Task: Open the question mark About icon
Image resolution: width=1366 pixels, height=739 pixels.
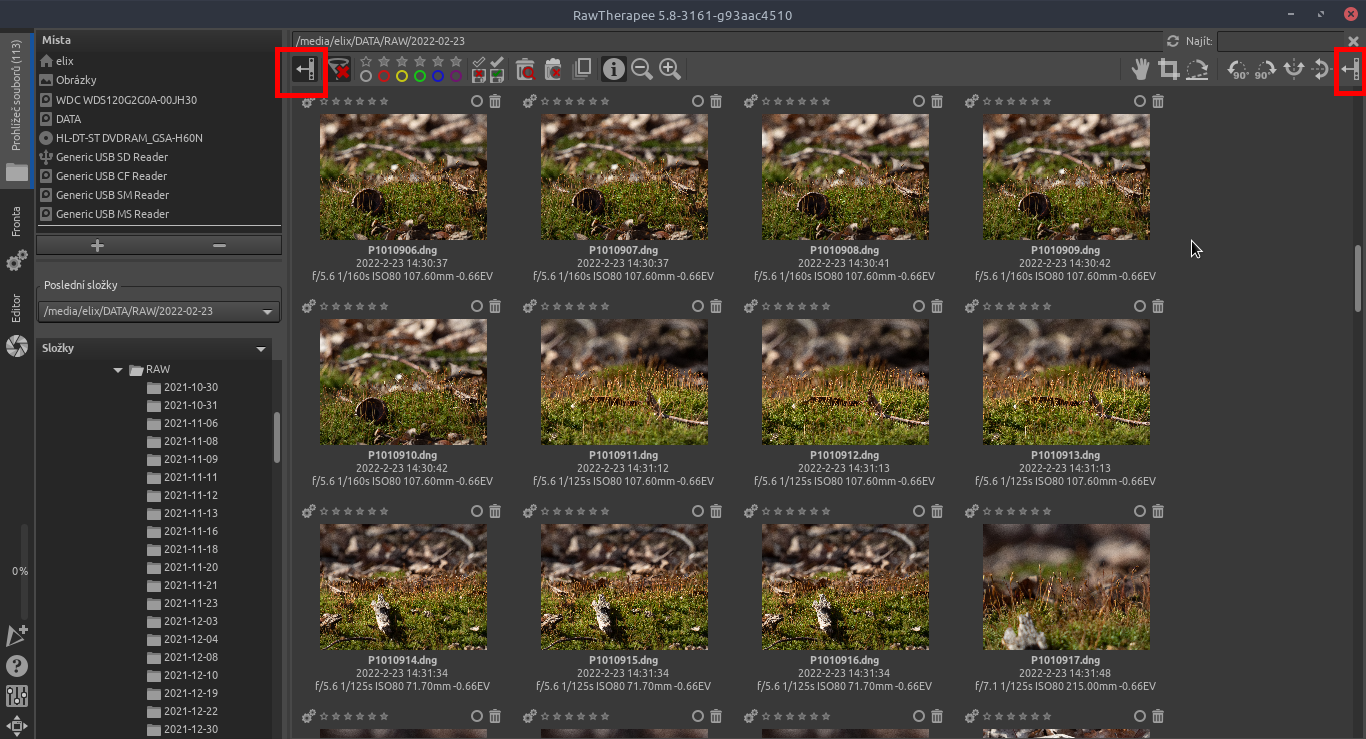Action: [x=17, y=666]
